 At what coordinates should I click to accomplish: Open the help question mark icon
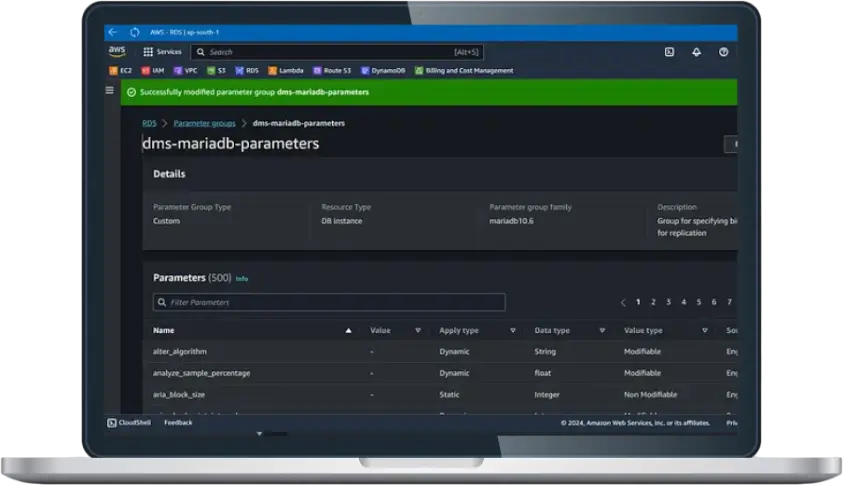(724, 52)
